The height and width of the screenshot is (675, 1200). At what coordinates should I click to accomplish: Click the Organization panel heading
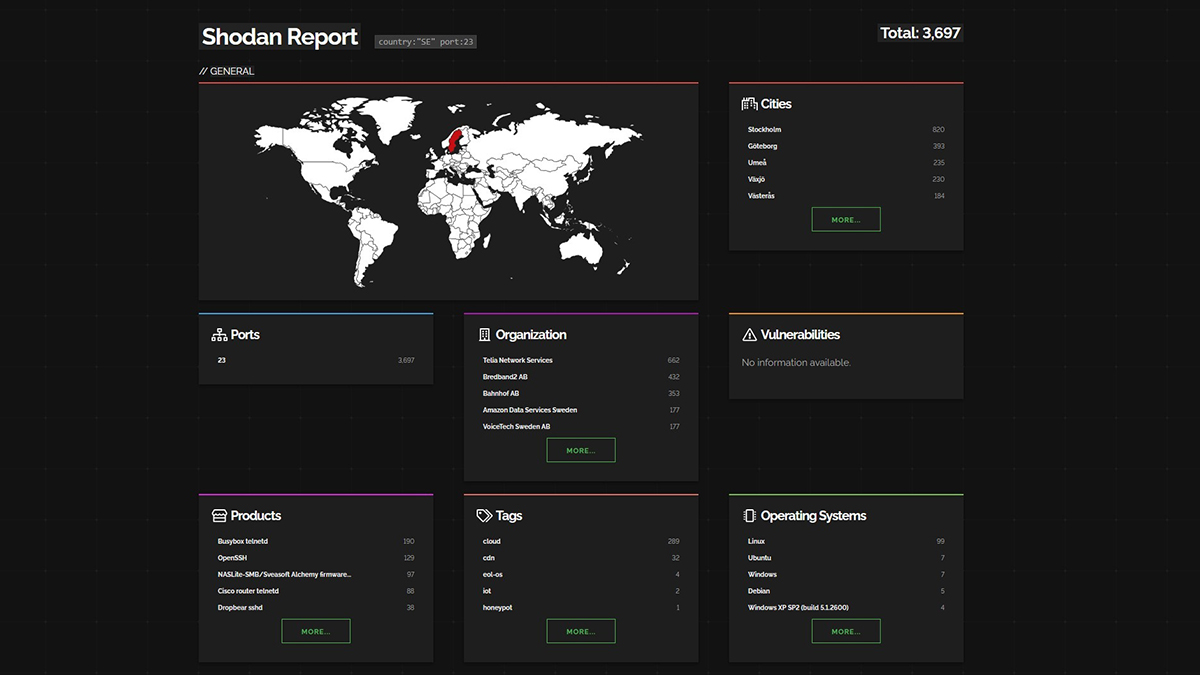(x=531, y=335)
